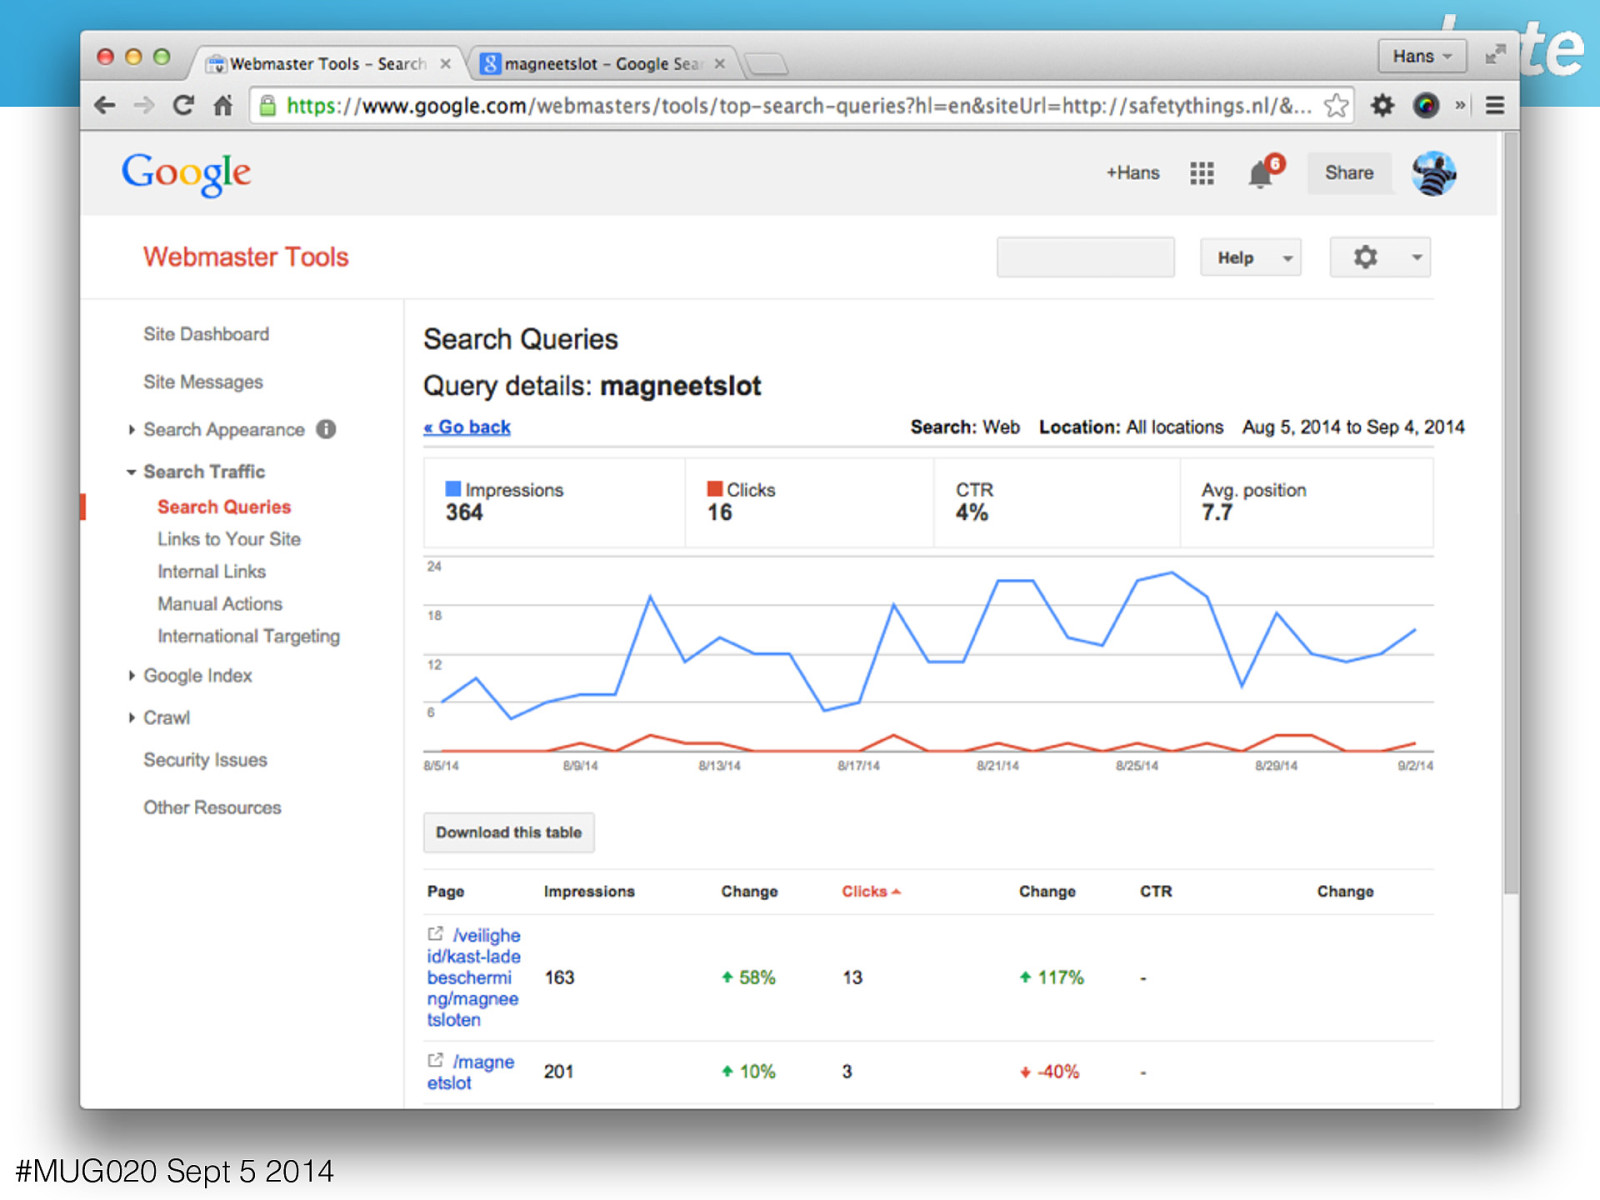The height and width of the screenshot is (1200, 1600).
Task: Switch to the Webmaster Tools tab
Action: [x=328, y=64]
